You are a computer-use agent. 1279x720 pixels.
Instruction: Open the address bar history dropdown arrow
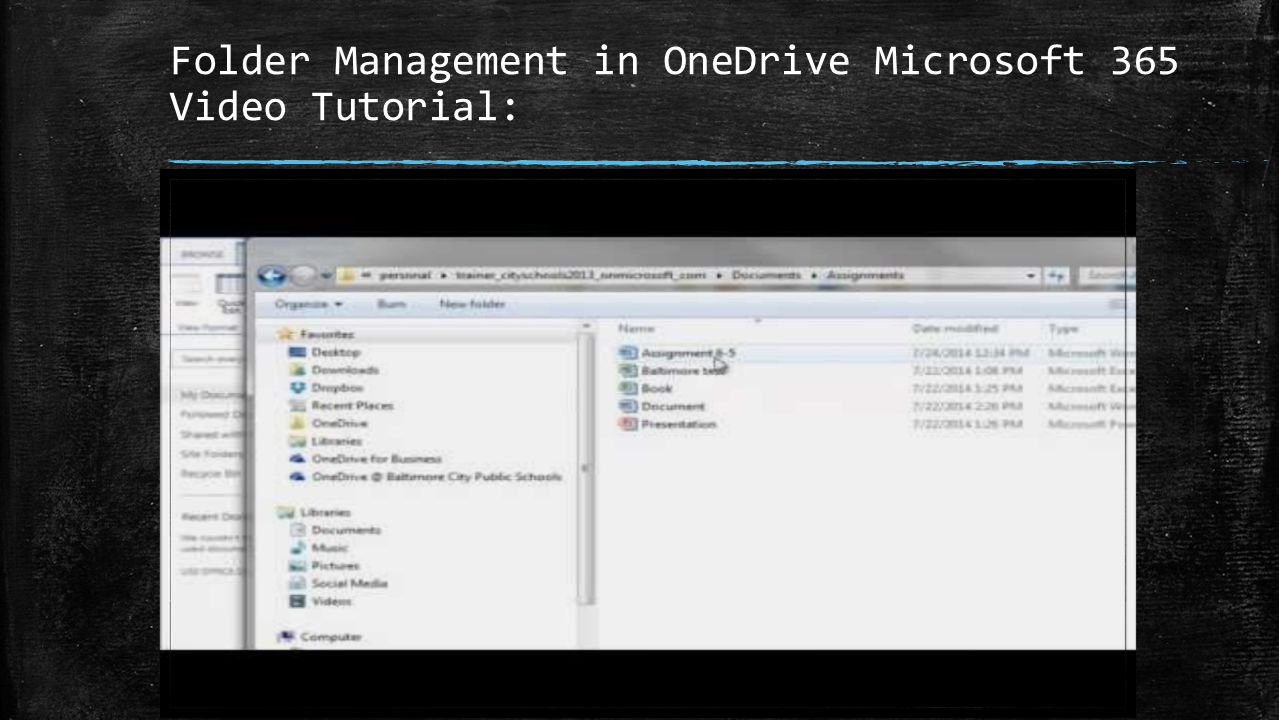pos(1031,275)
